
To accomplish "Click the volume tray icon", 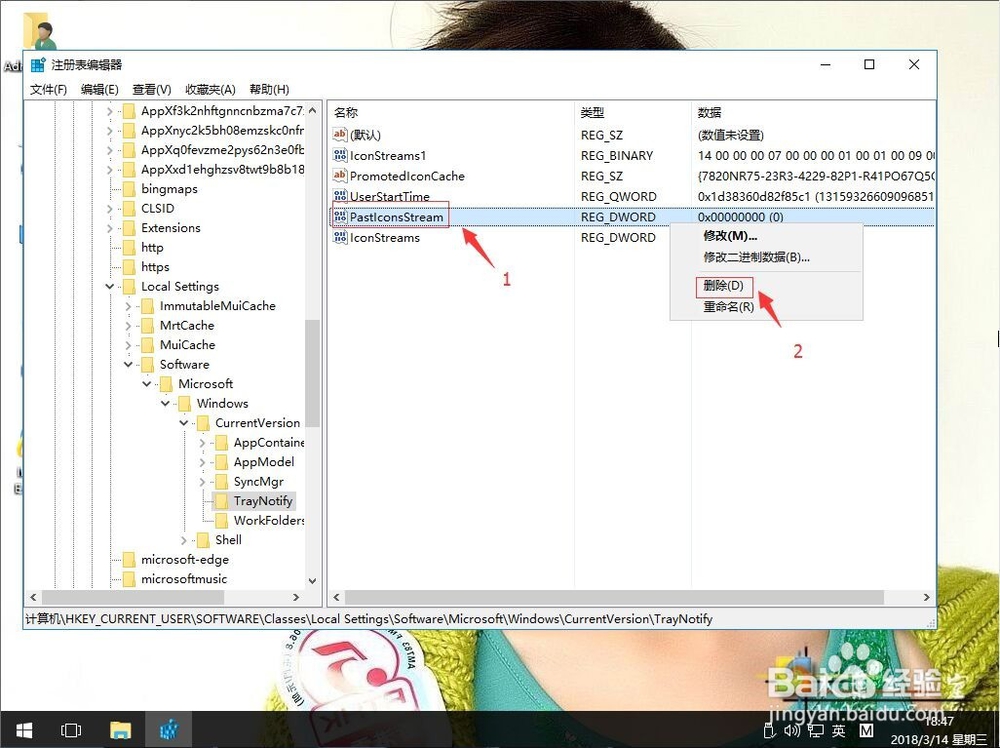I will [792, 730].
